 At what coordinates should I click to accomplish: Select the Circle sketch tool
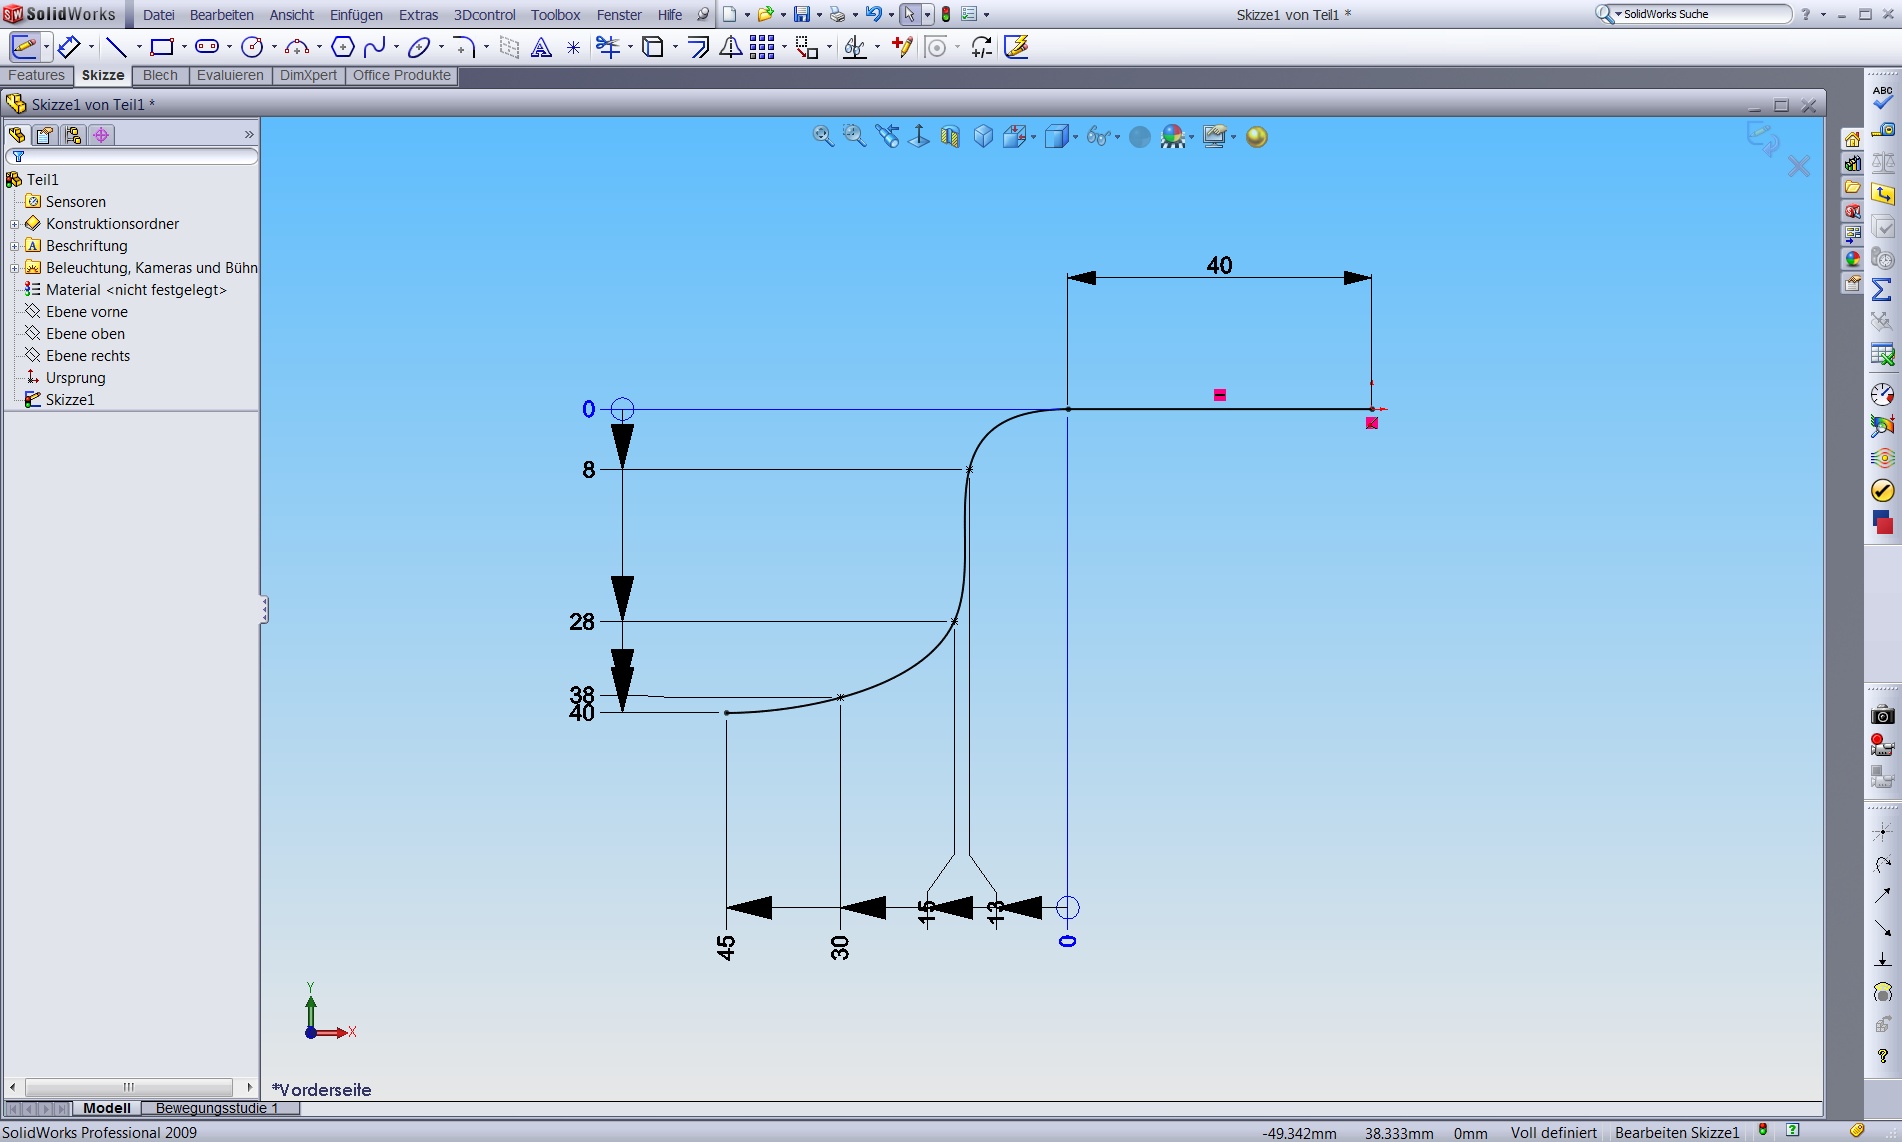point(252,47)
